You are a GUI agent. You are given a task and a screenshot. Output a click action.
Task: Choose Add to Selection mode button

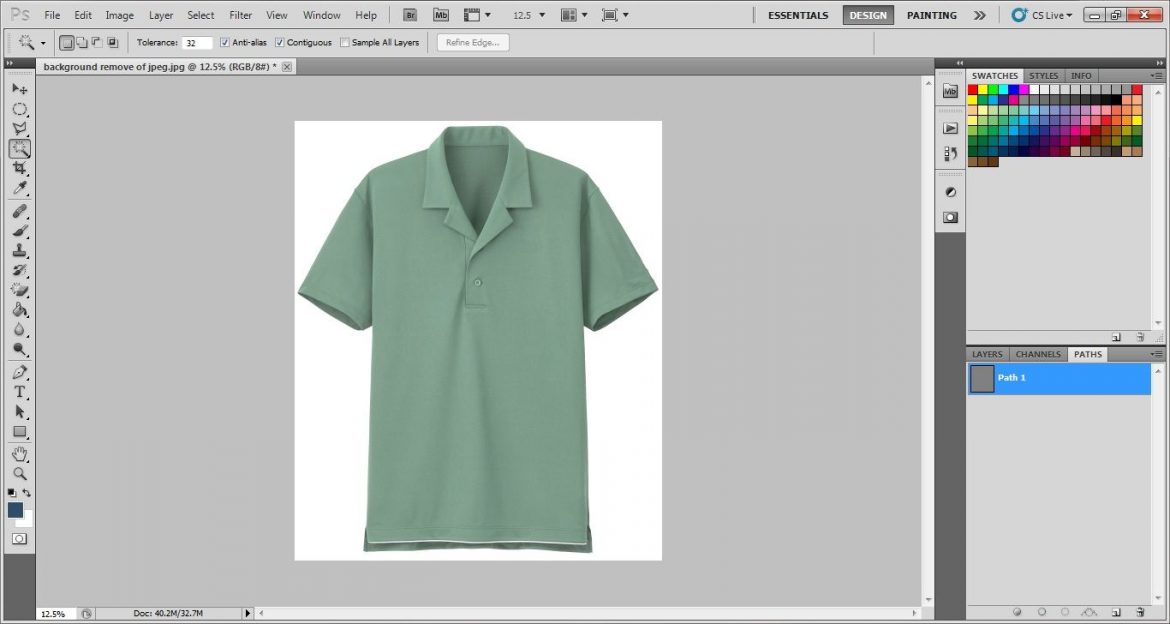click(x=82, y=43)
